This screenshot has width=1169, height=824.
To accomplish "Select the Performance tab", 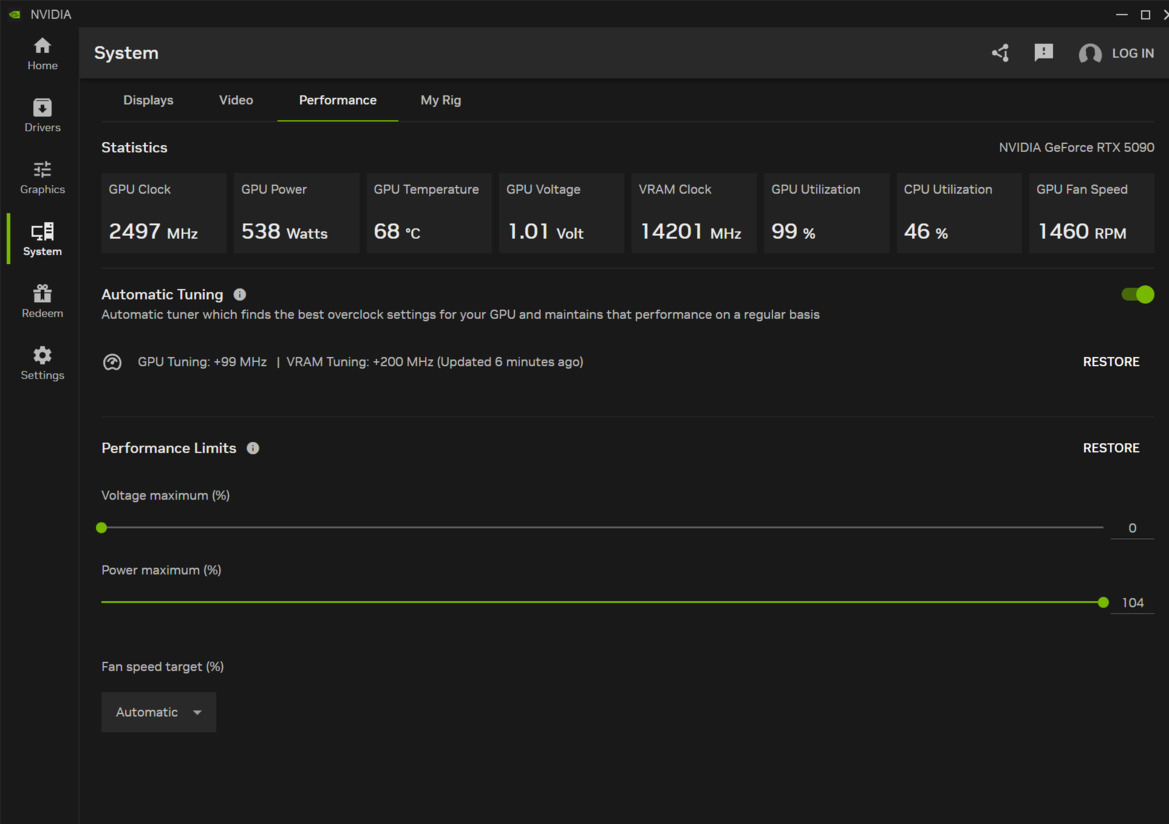I will pos(338,100).
